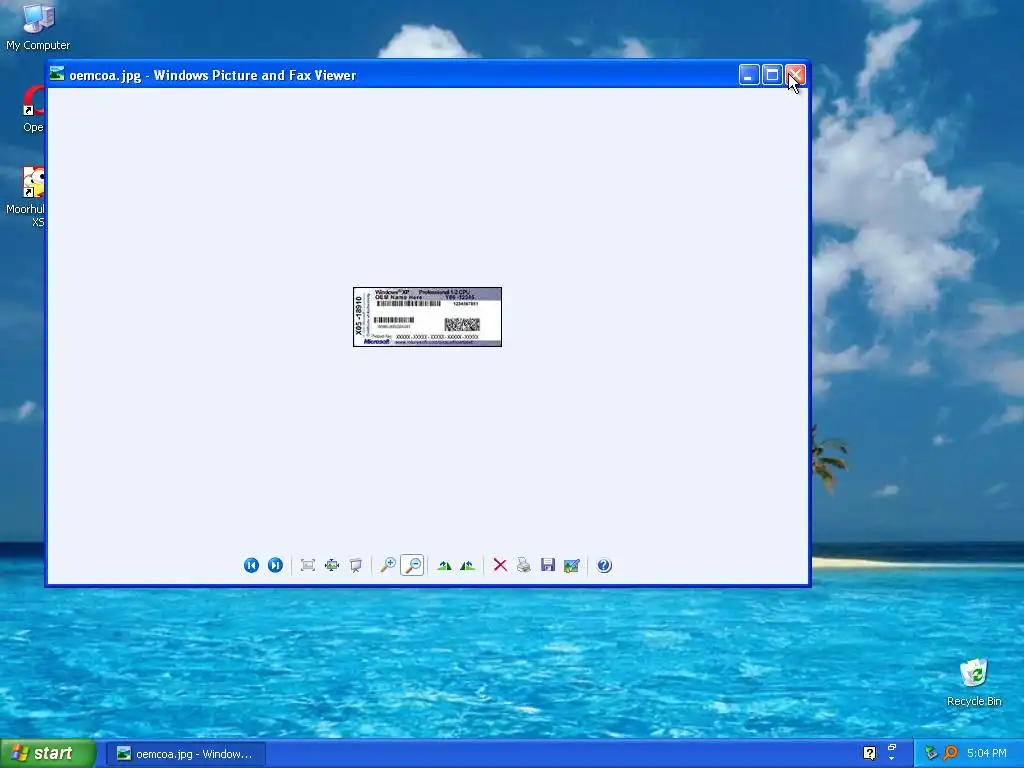Save a copy using floppy disk icon

pos(548,566)
